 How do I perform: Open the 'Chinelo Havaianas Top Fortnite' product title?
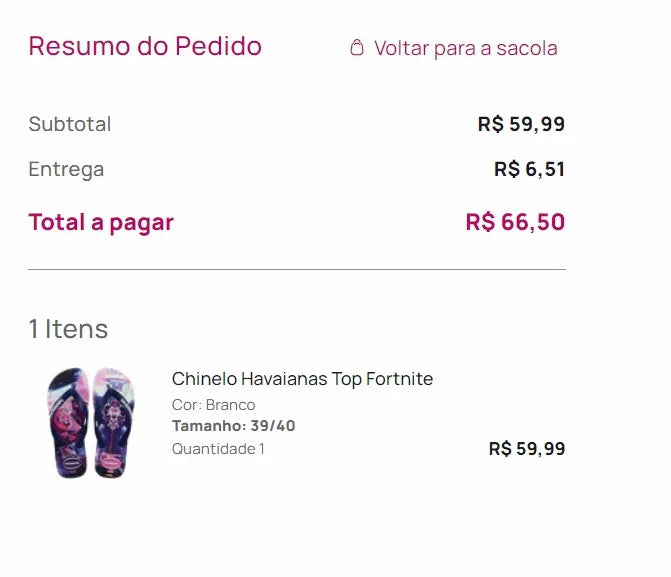pos(302,379)
